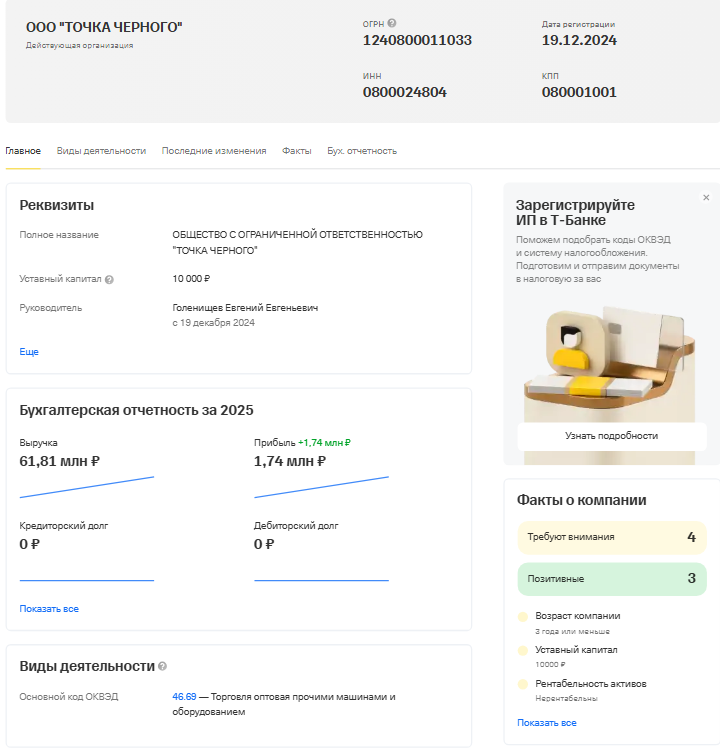Open the Бух. отчетность tab
Image resolution: width=720 pixels, height=753 pixels.
362,151
